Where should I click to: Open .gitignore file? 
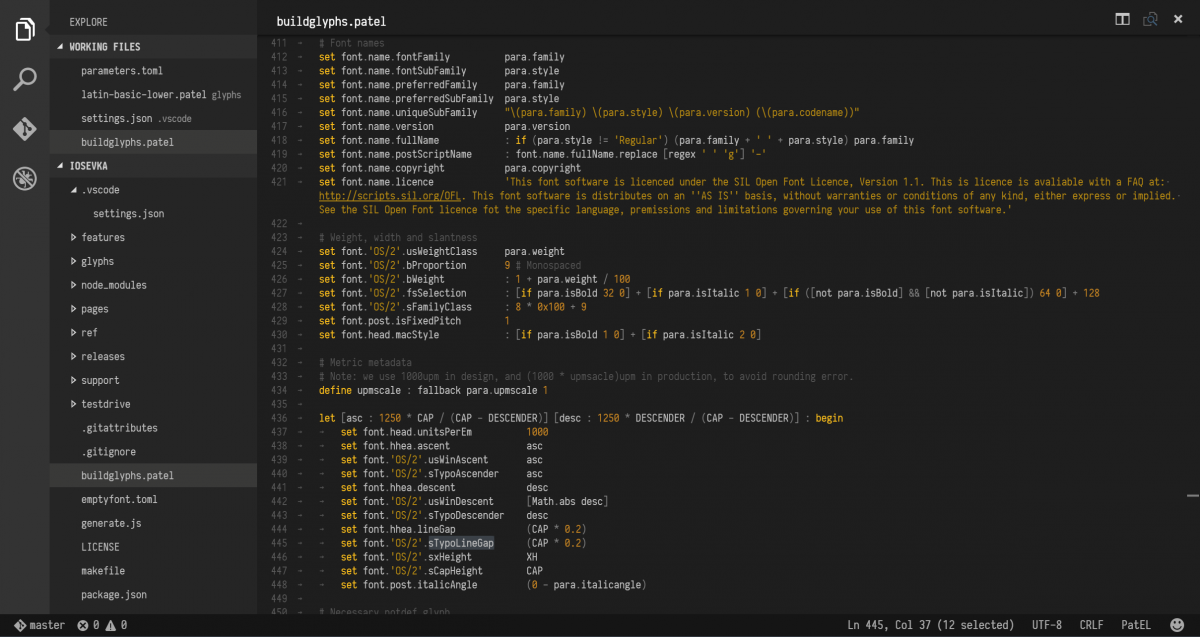point(153,452)
